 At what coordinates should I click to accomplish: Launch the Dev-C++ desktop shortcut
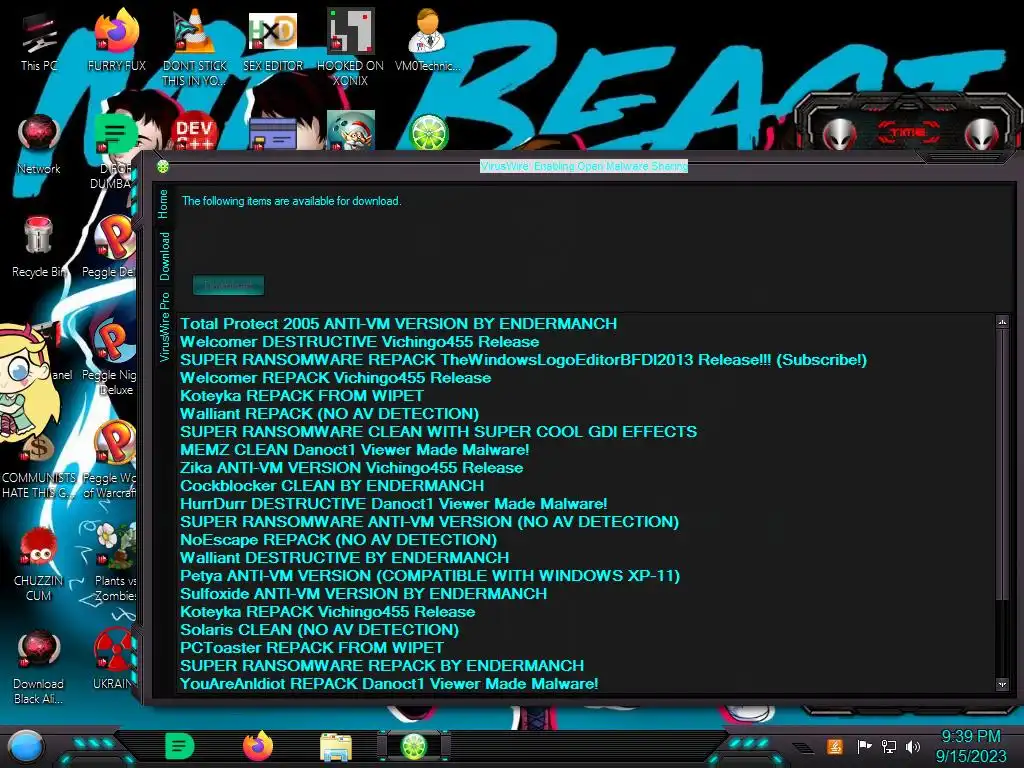click(x=194, y=132)
